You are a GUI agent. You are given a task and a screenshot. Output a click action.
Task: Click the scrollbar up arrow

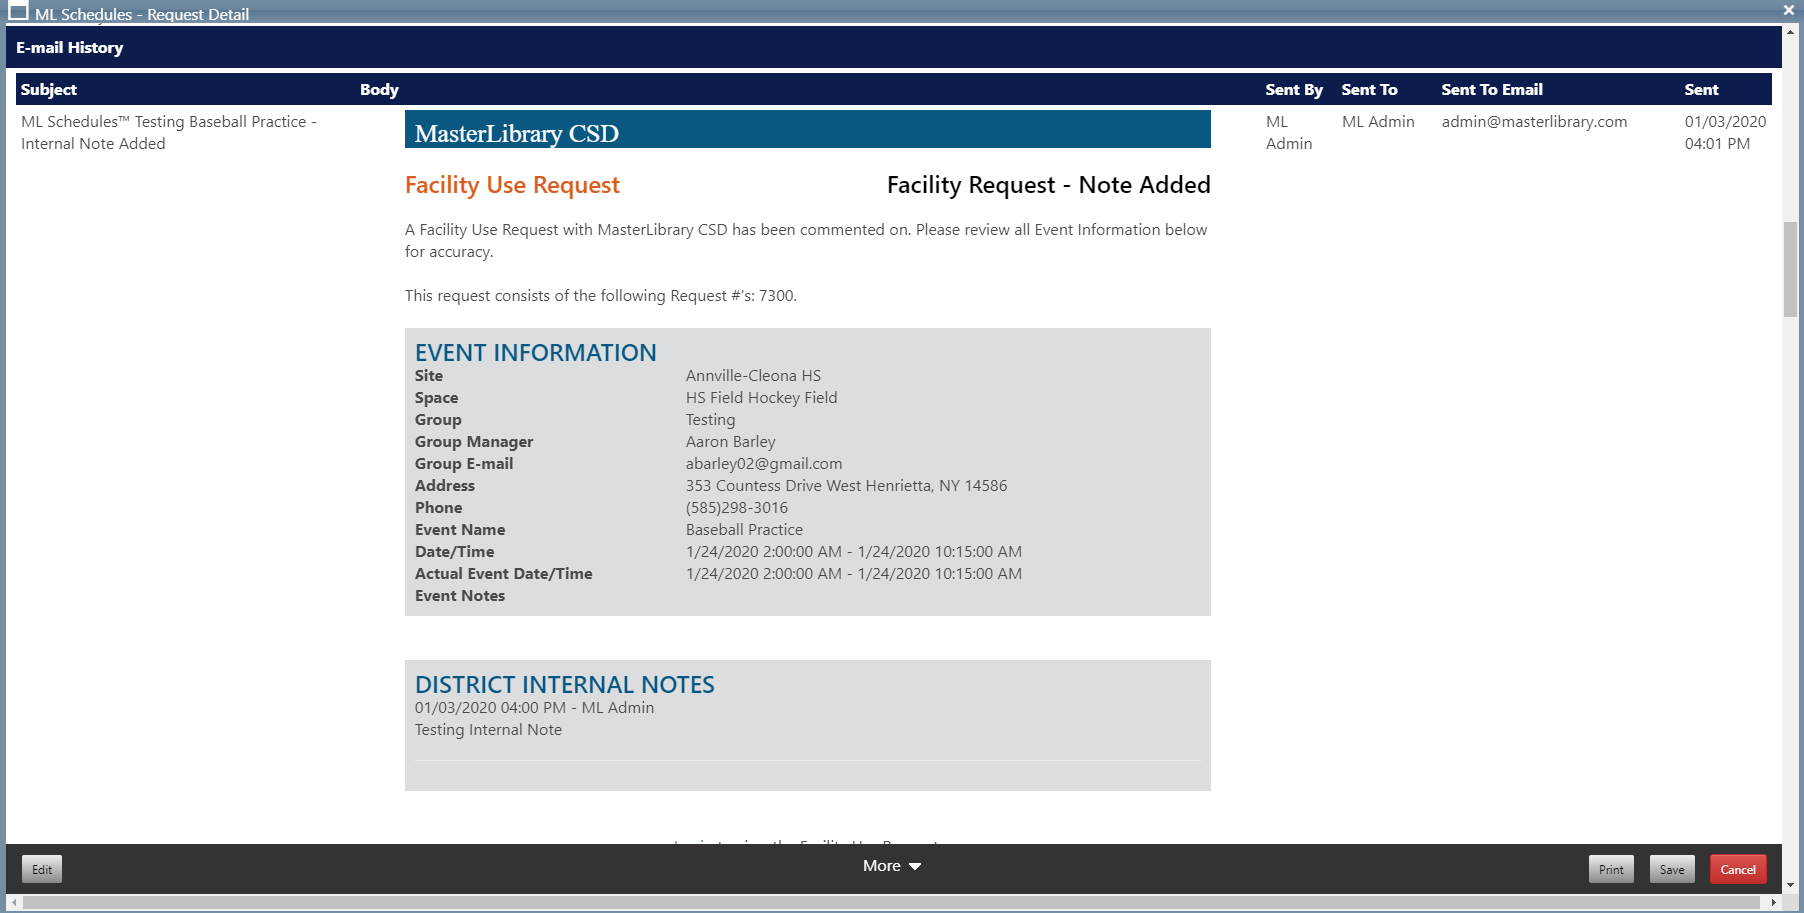click(1790, 32)
